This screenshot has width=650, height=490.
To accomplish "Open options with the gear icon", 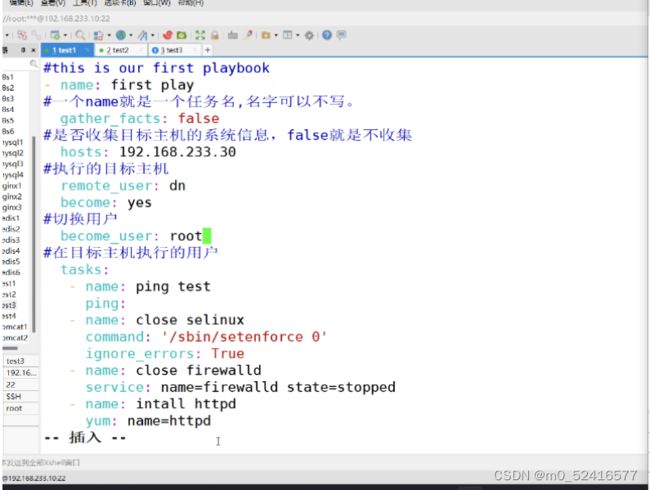I will point(309,35).
